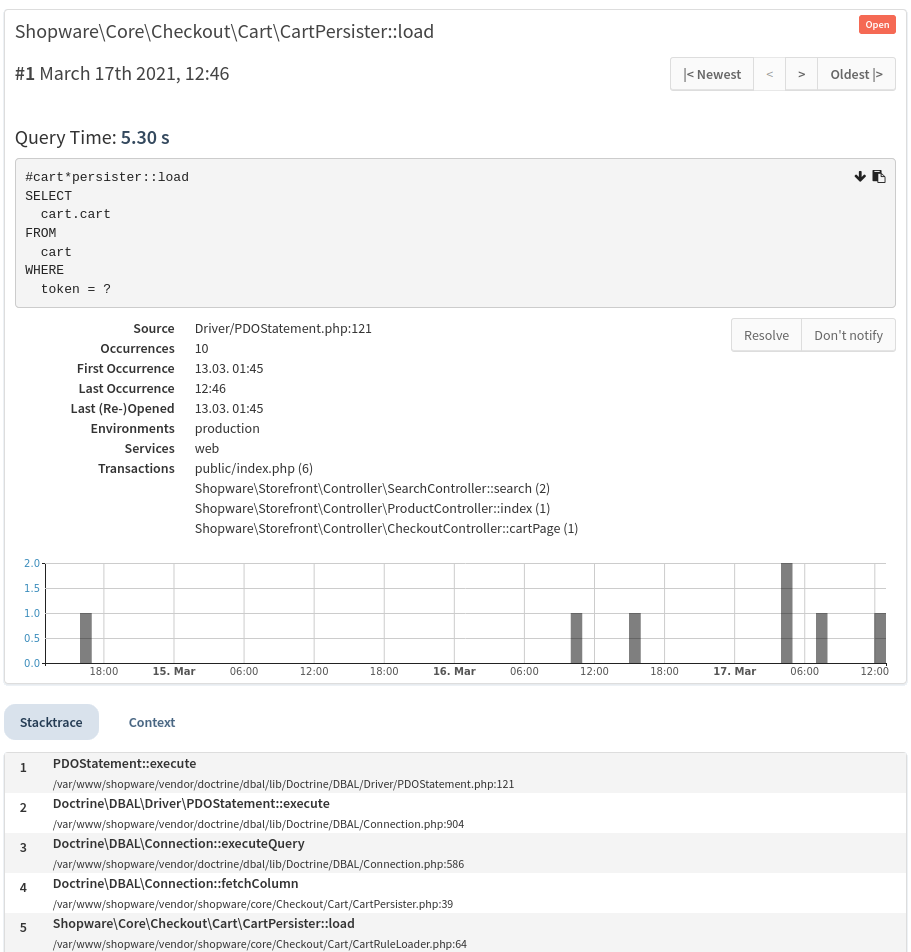Click the Occurrences value '10'
This screenshot has height=952, width=911.
pos(202,348)
